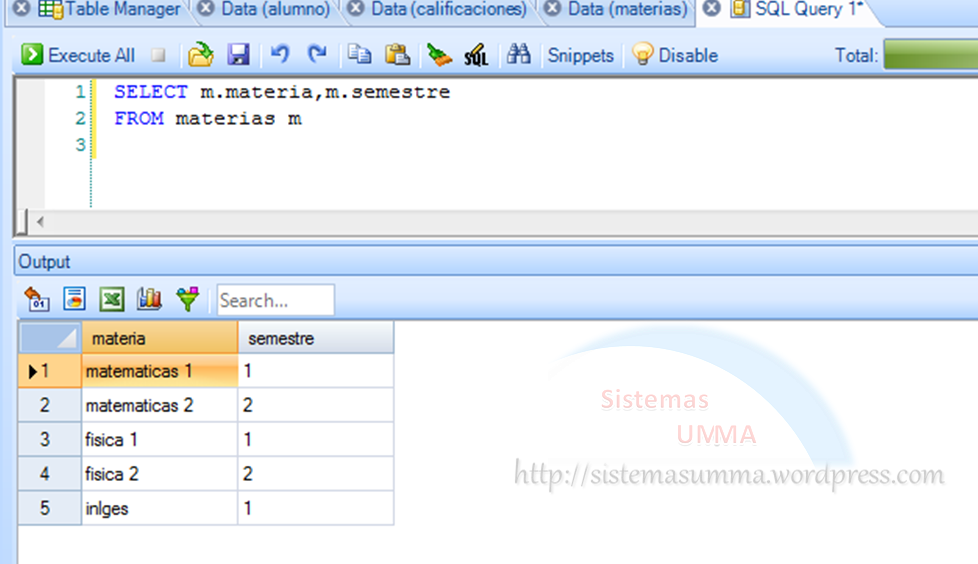
Task: Export output results to Excel
Action: click(112, 299)
